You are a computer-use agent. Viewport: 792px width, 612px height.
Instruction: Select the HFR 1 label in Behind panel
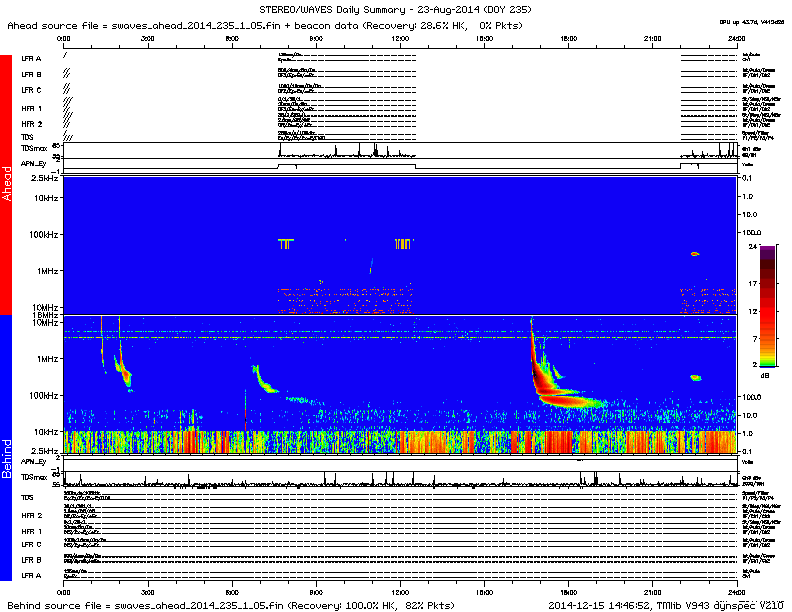[x=32, y=531]
